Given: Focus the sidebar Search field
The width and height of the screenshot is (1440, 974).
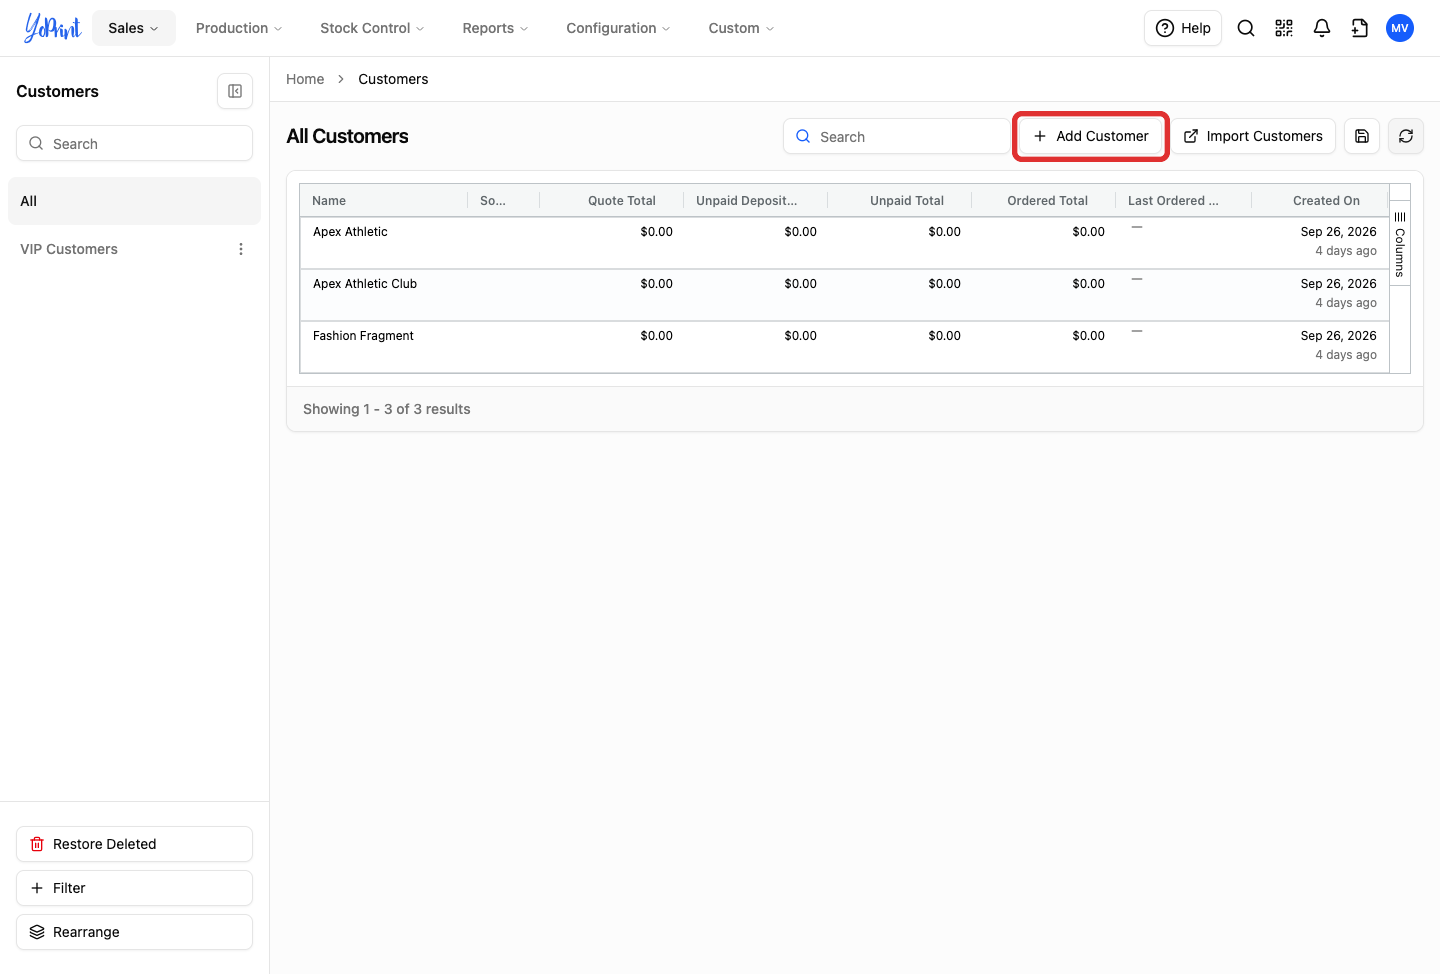Looking at the screenshot, I should tap(134, 143).
